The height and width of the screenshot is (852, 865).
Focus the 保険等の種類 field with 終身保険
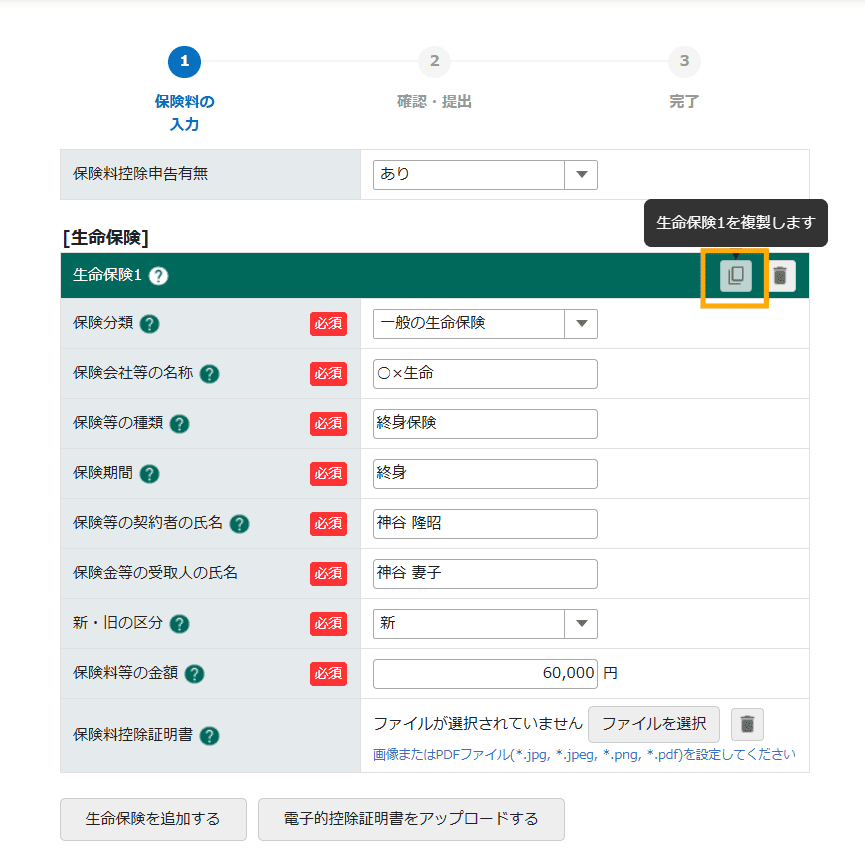coord(485,424)
